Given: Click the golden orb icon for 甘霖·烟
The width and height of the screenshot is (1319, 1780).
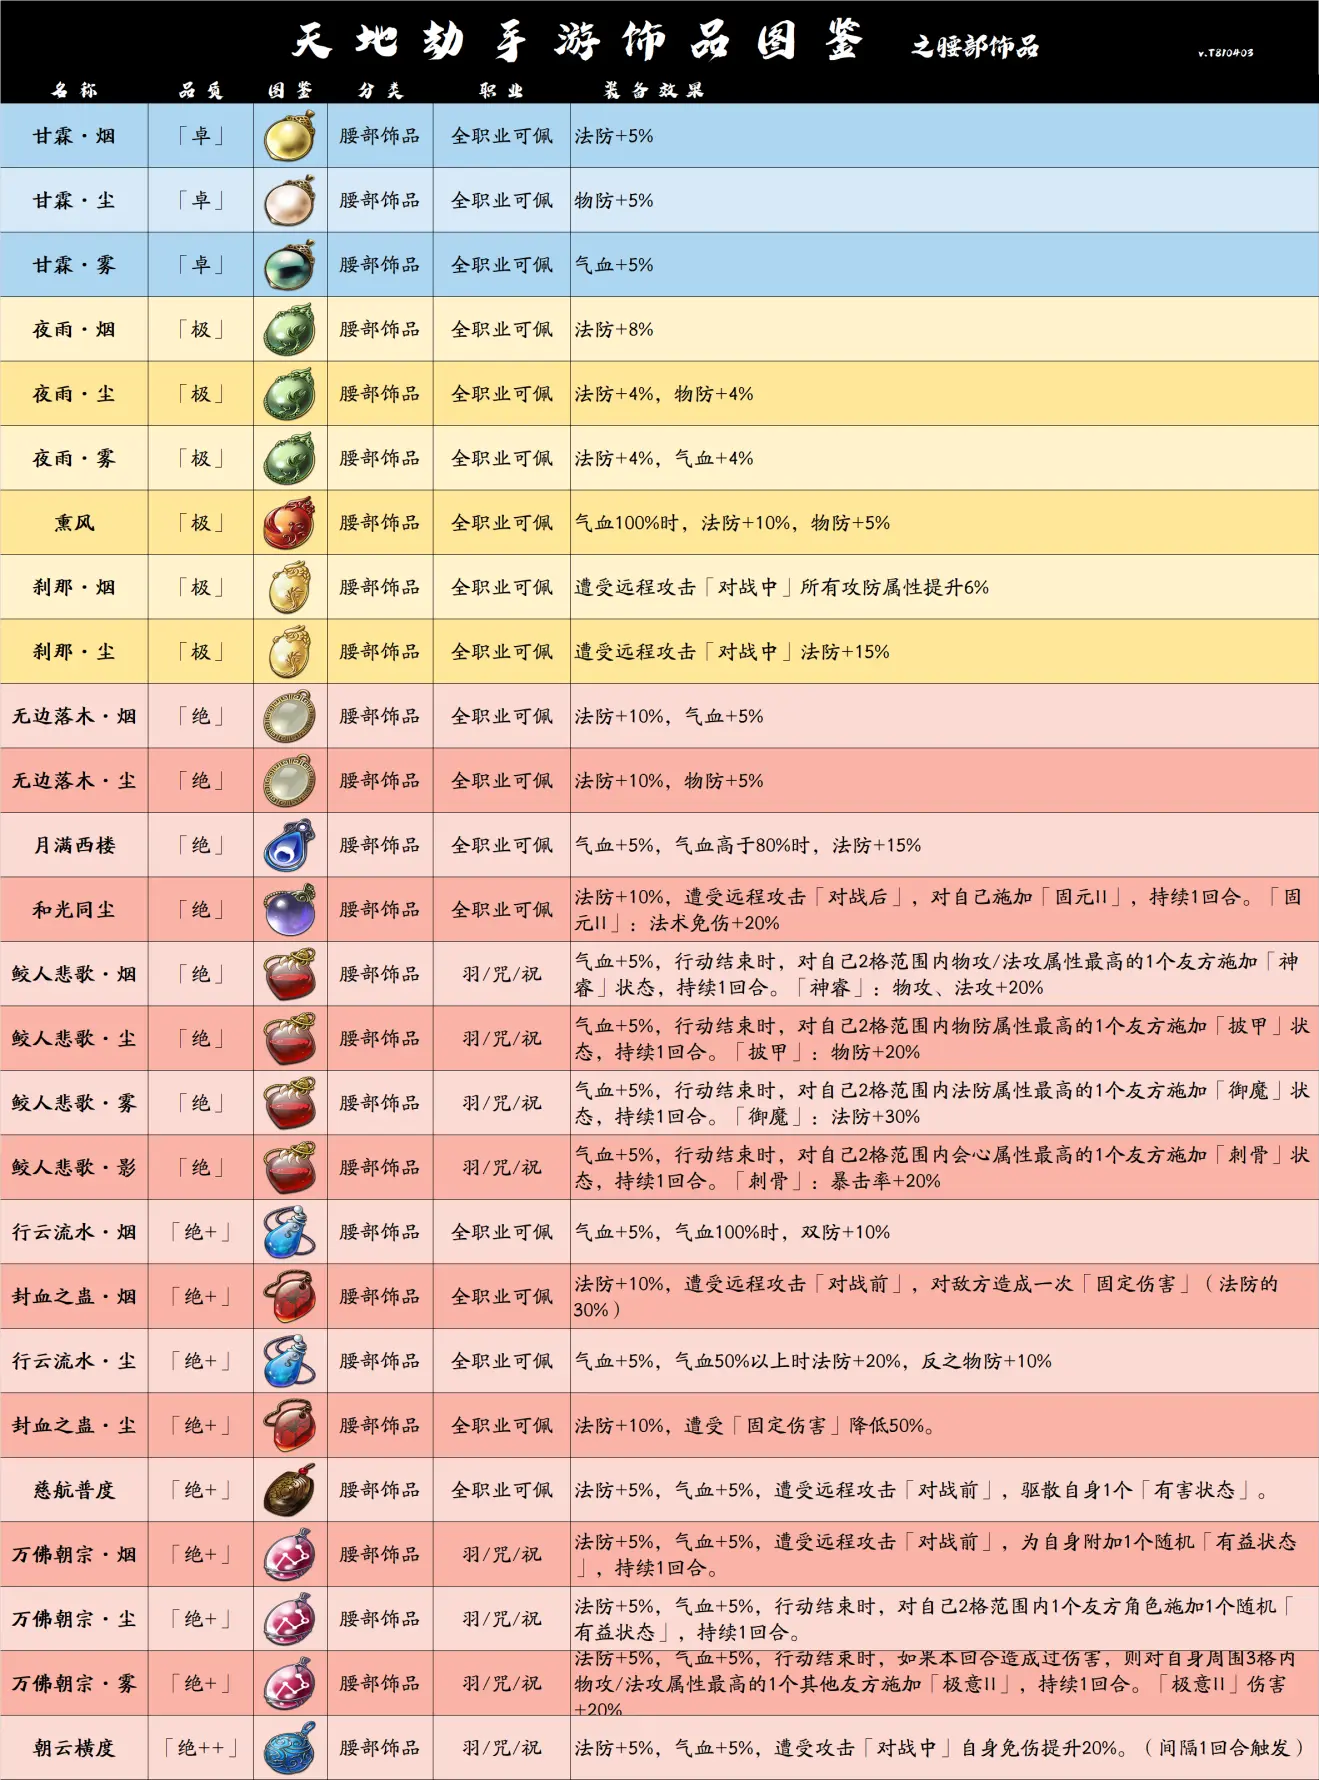Looking at the screenshot, I should tap(290, 136).
